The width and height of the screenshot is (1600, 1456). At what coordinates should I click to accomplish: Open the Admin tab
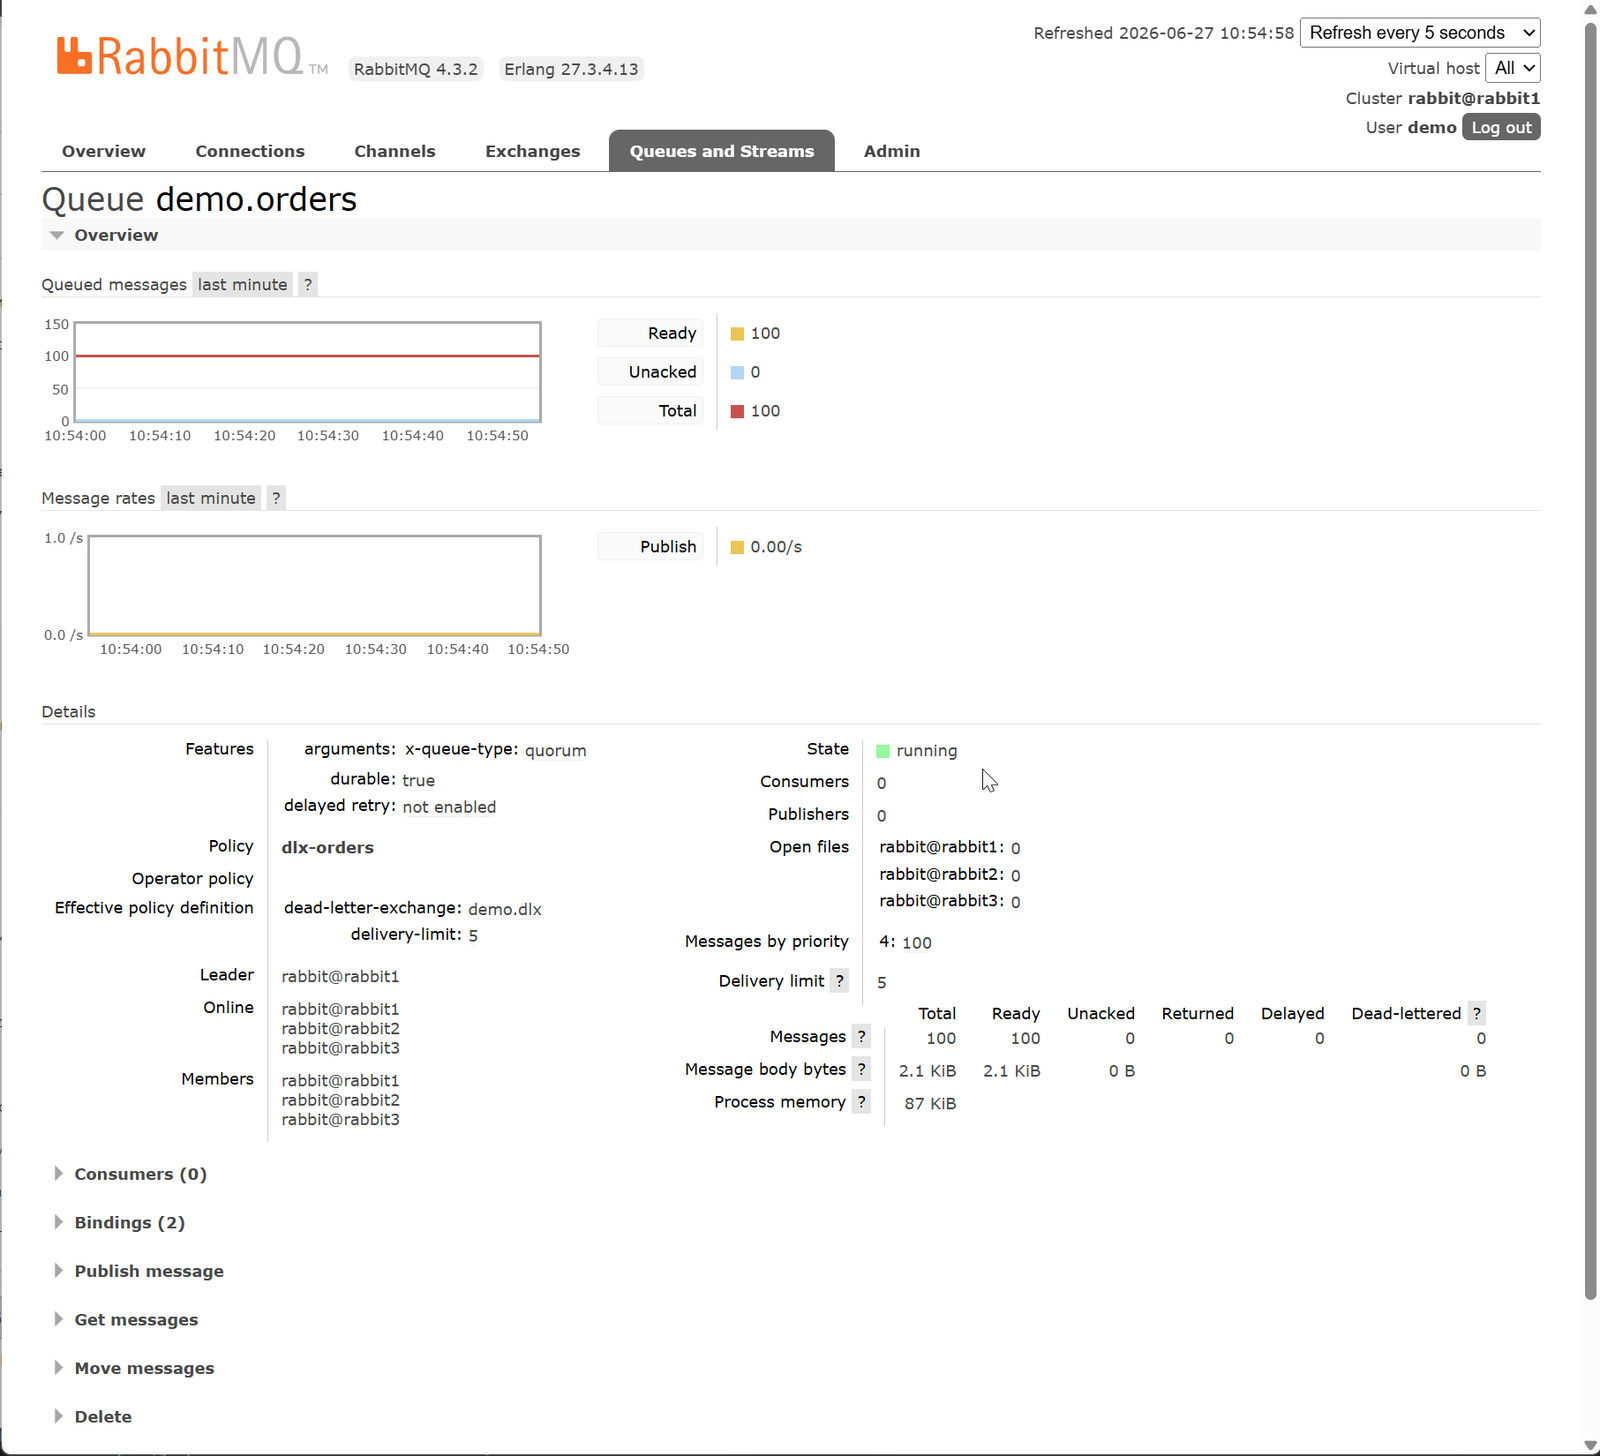point(892,151)
